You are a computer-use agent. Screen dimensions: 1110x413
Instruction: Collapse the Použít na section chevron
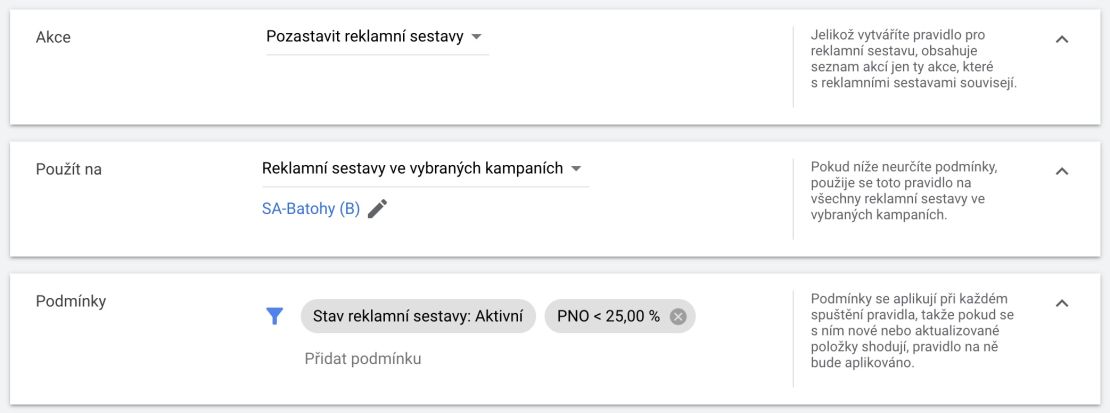coord(1062,171)
